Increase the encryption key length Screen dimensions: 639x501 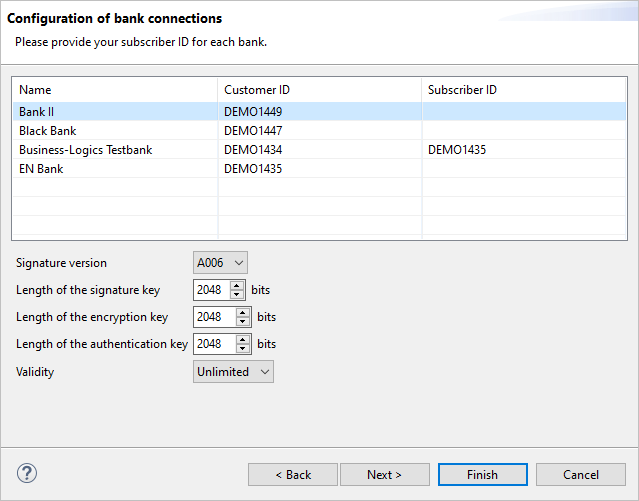click(x=243, y=312)
